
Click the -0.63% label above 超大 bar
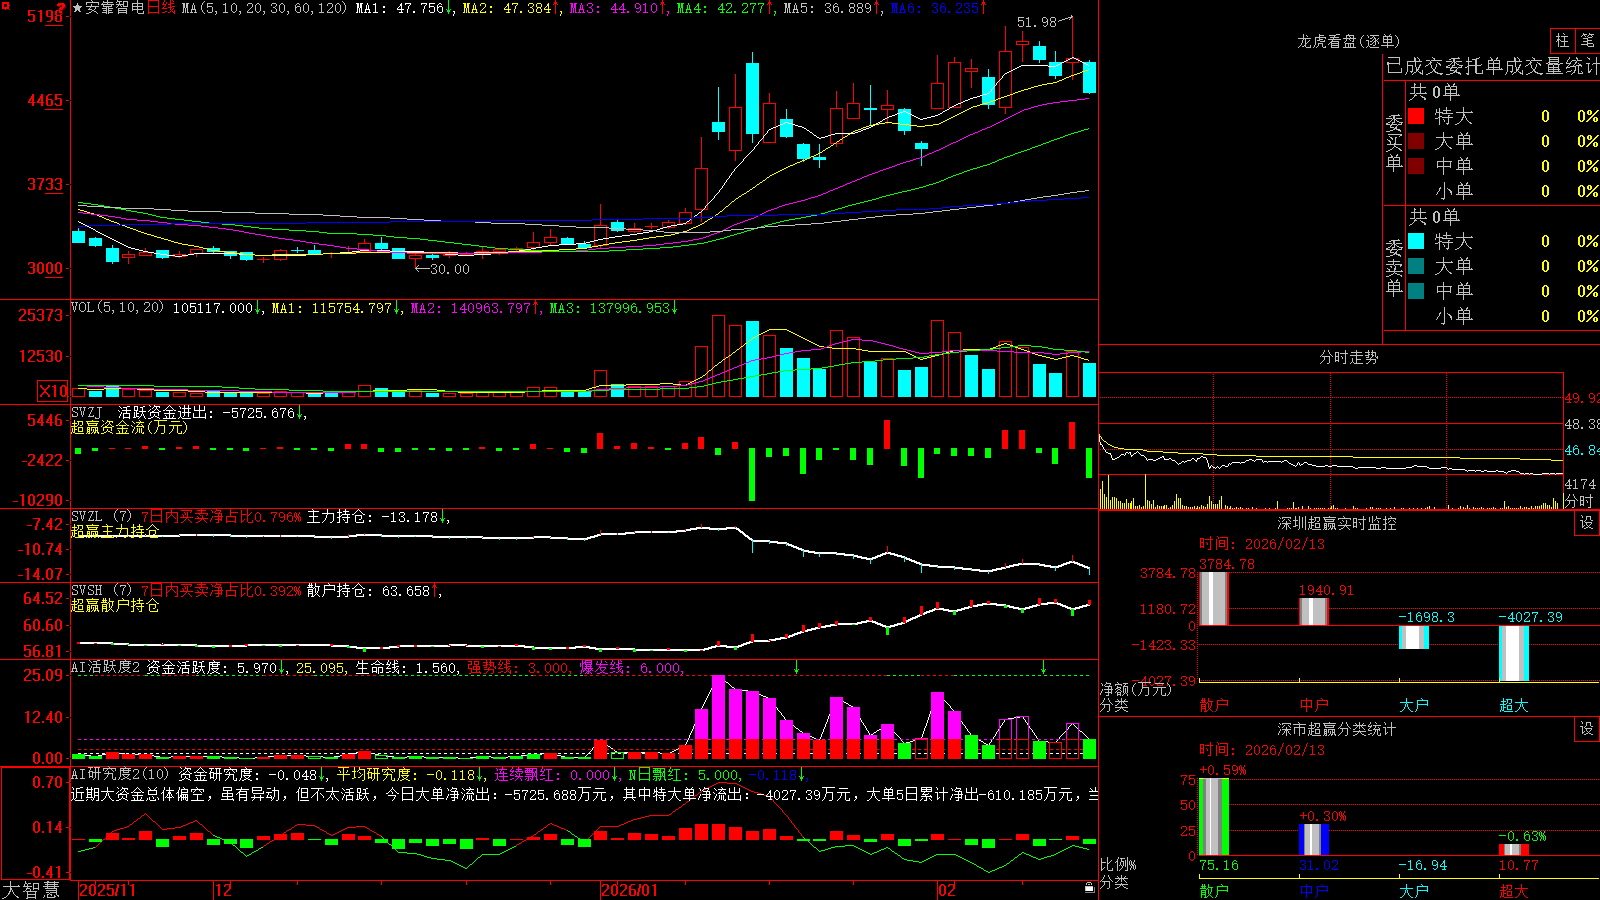pos(1523,836)
